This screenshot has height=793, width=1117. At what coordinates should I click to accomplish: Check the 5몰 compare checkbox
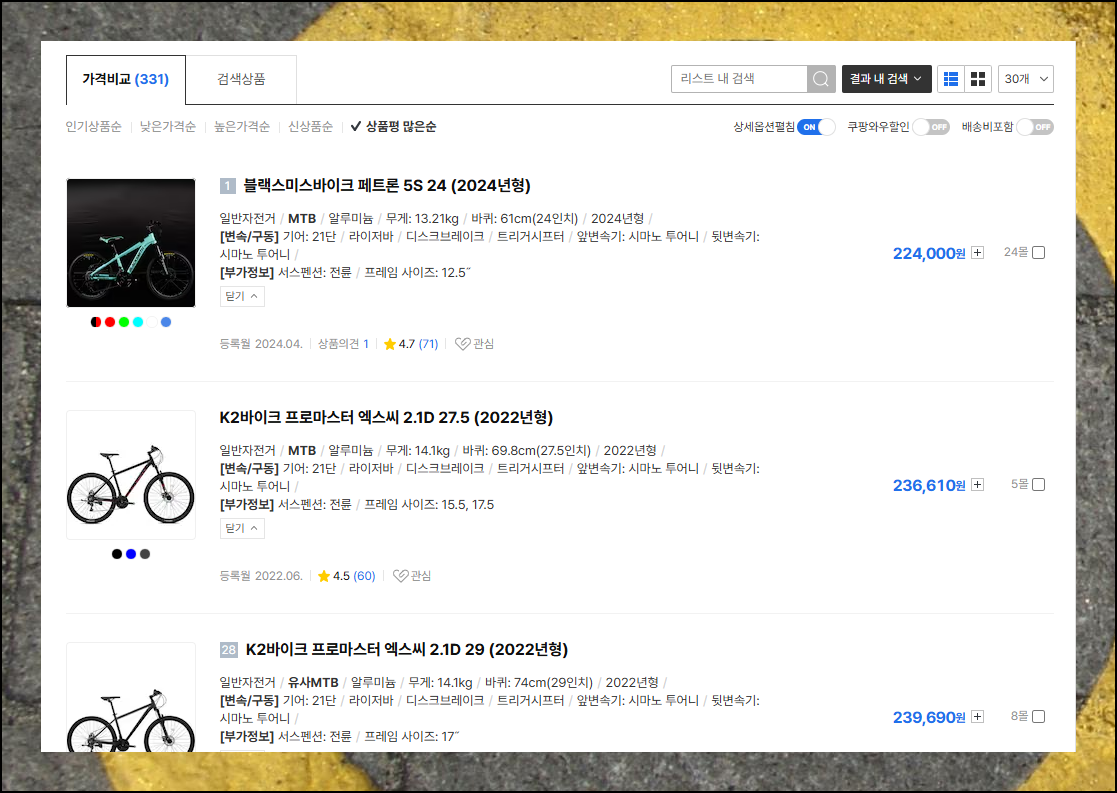(x=1039, y=484)
